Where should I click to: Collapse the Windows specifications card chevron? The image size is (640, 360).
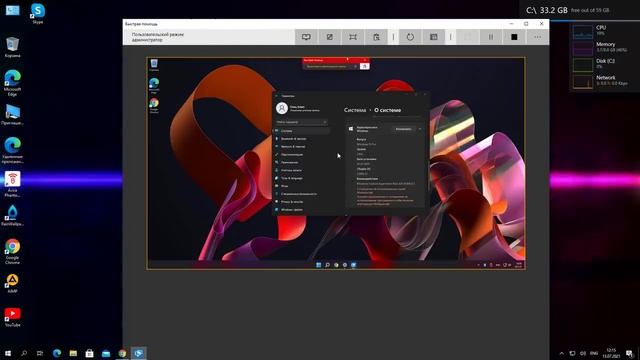tap(420, 129)
